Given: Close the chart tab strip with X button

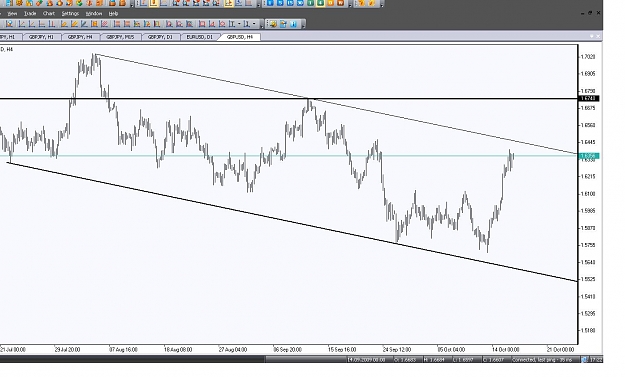Looking at the screenshot, I should pos(598,36).
